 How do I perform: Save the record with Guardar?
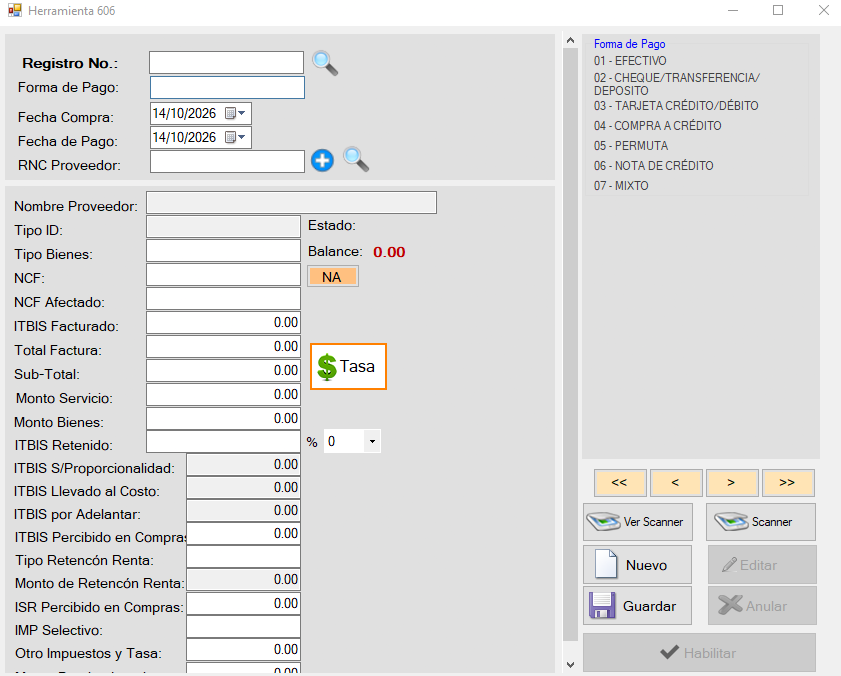click(638, 606)
